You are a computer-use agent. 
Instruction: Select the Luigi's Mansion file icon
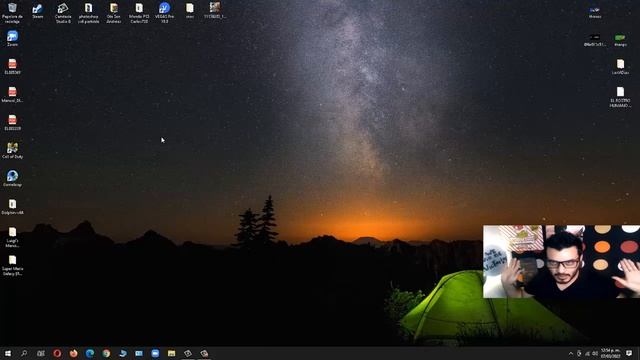tap(12, 237)
